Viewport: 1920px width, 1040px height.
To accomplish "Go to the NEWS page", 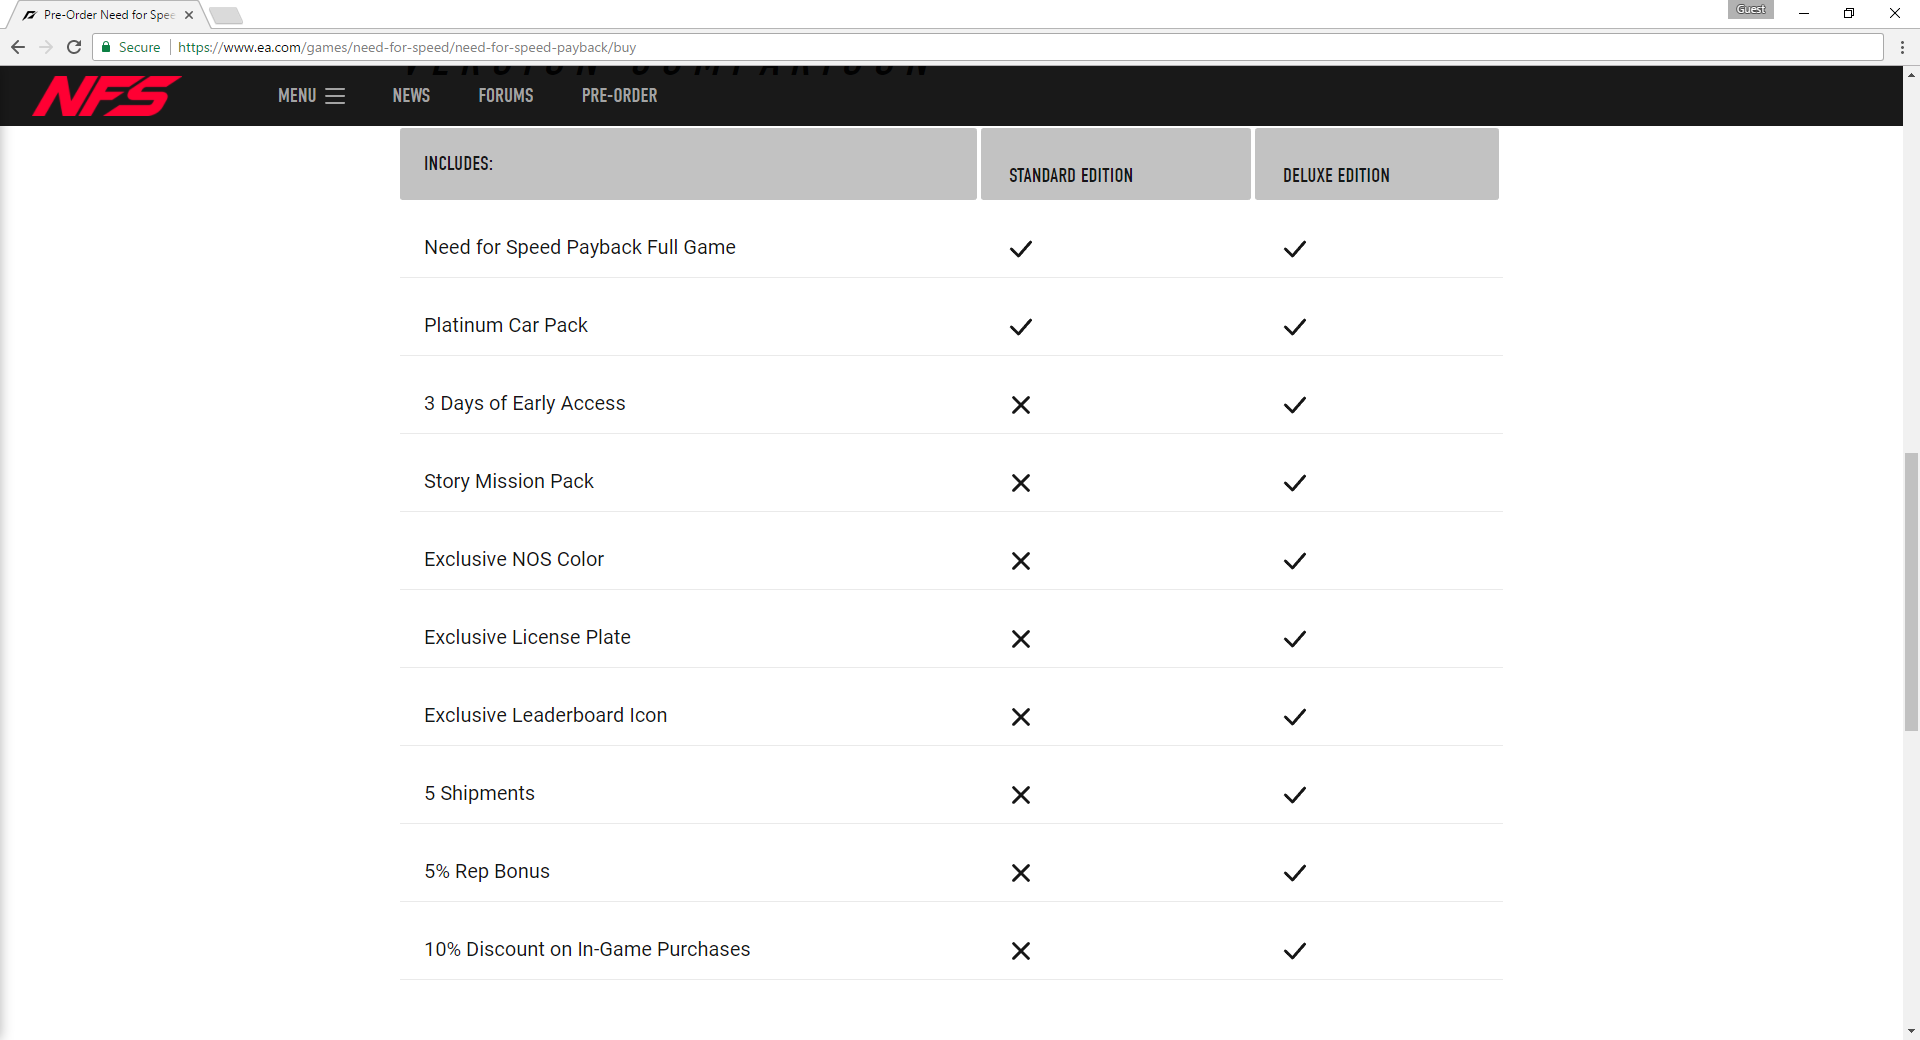I will pos(411,96).
